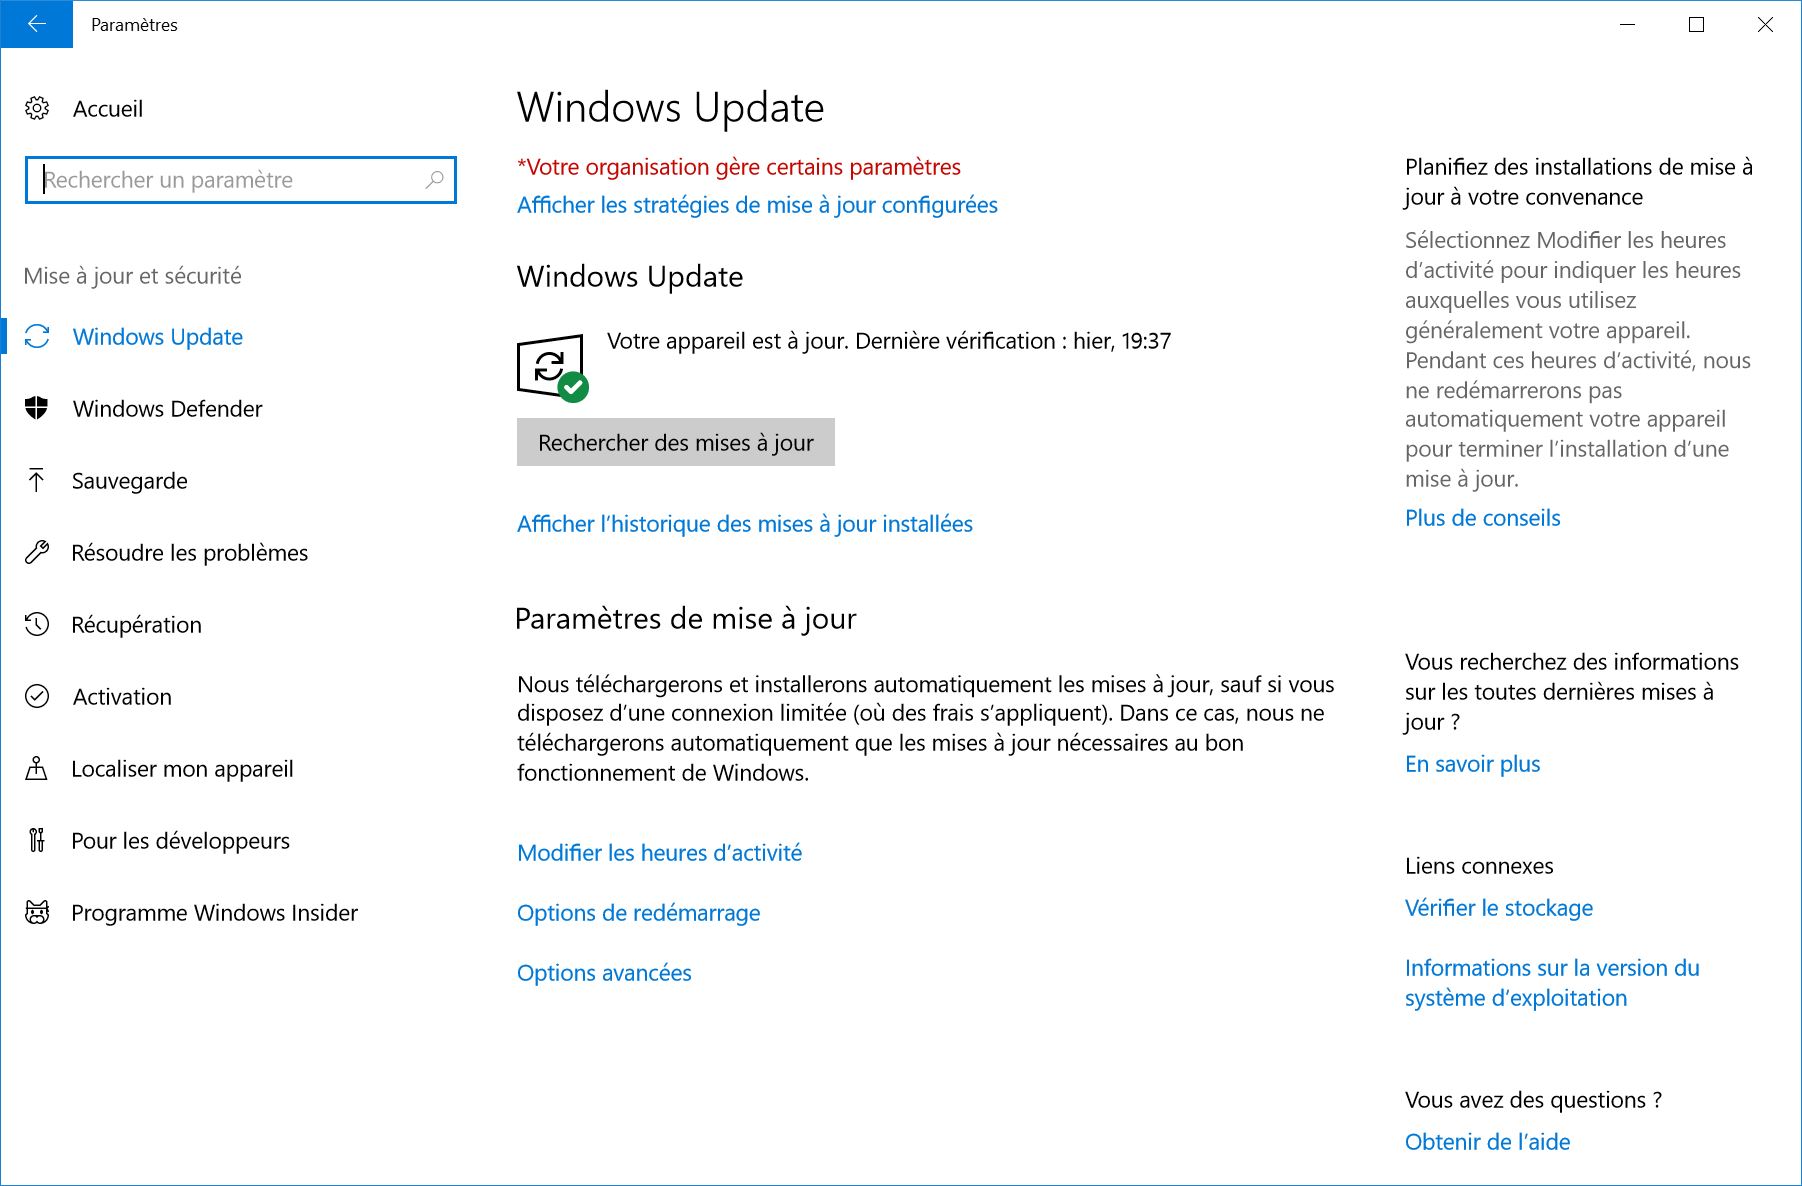Switch to the Windows Update section
The image size is (1802, 1186).
[156, 337]
